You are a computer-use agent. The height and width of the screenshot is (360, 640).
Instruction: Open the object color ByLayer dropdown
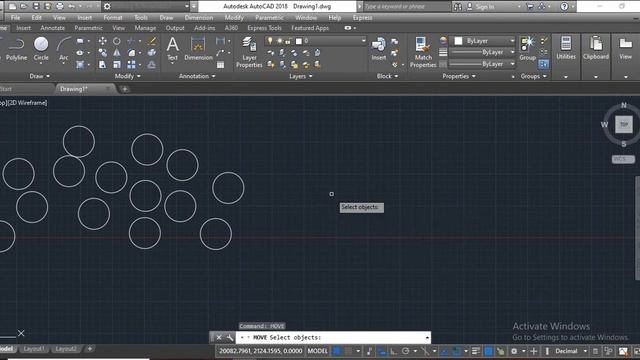pos(484,41)
